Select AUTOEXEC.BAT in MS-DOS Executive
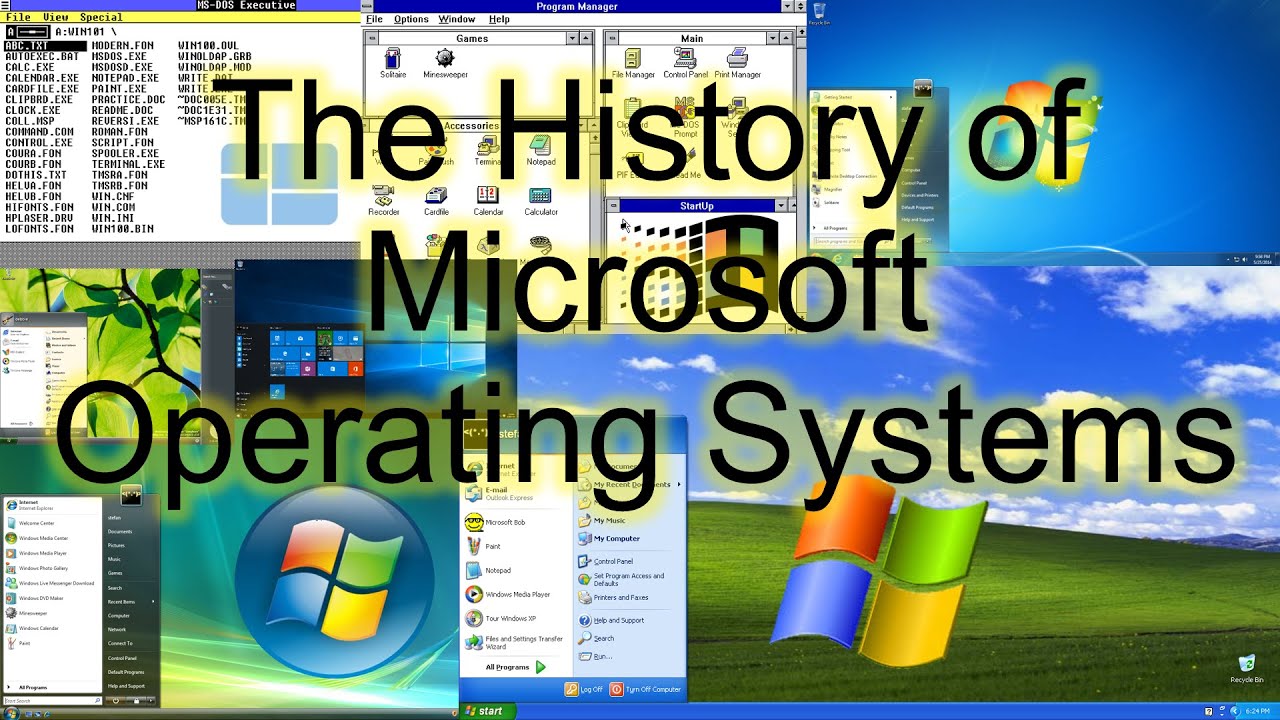This screenshot has width=1280, height=720. 42,57
